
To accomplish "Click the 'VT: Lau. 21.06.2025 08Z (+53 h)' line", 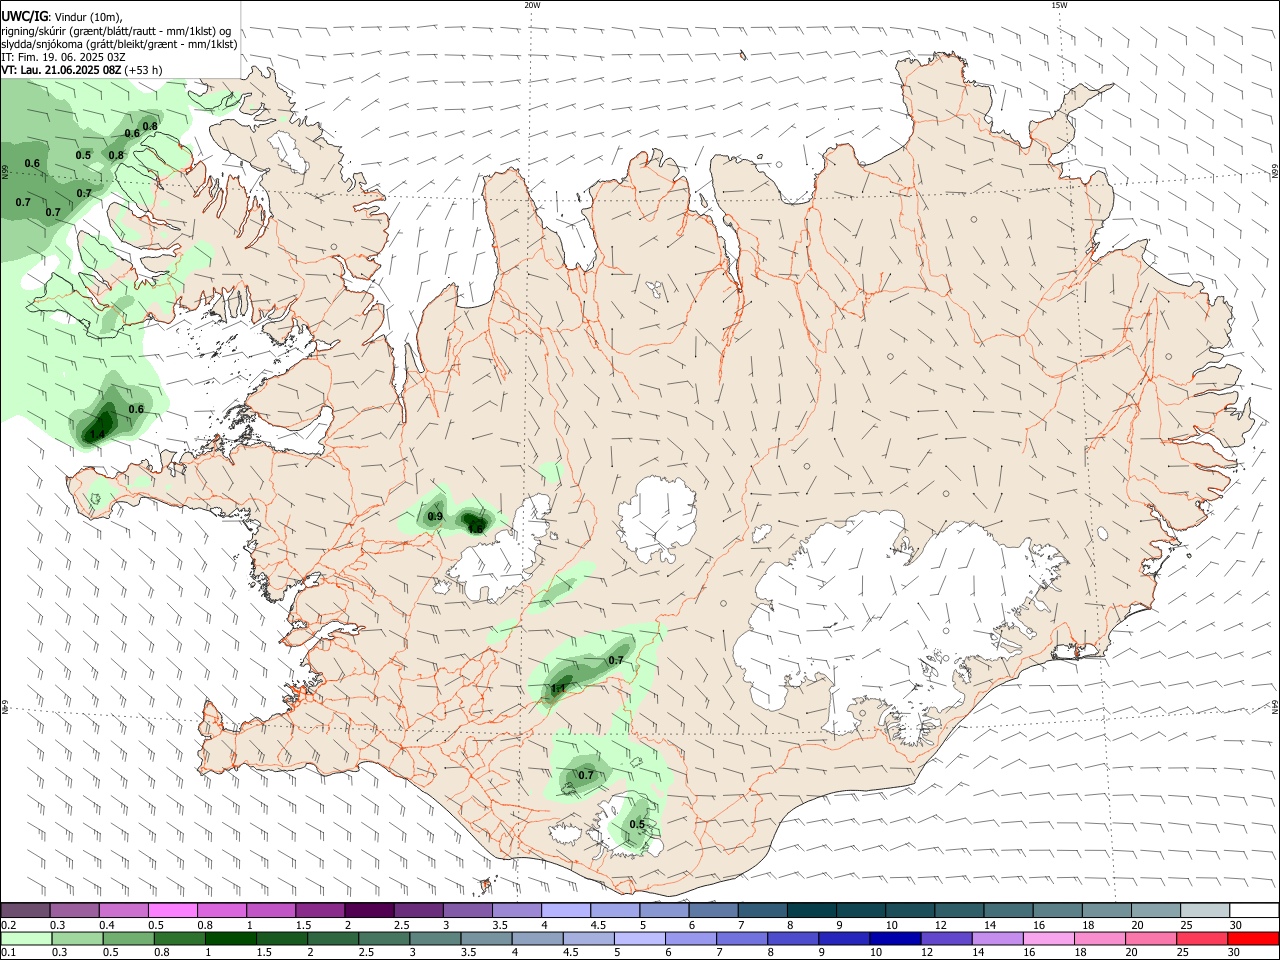I will (x=81, y=70).
